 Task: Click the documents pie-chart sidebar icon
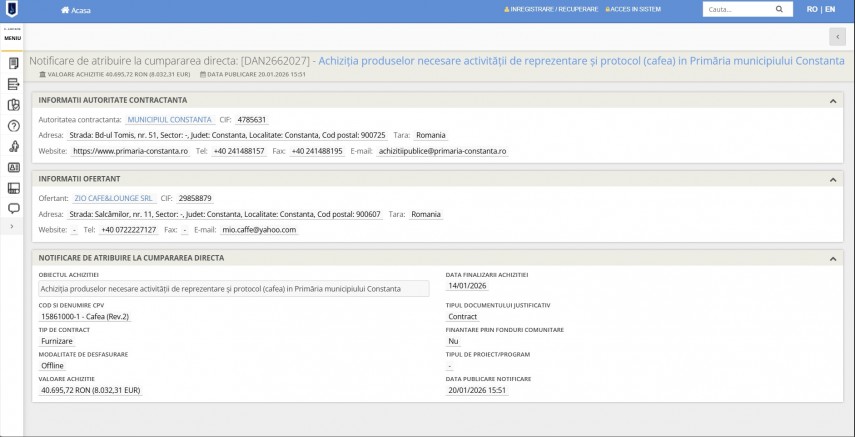(x=14, y=105)
